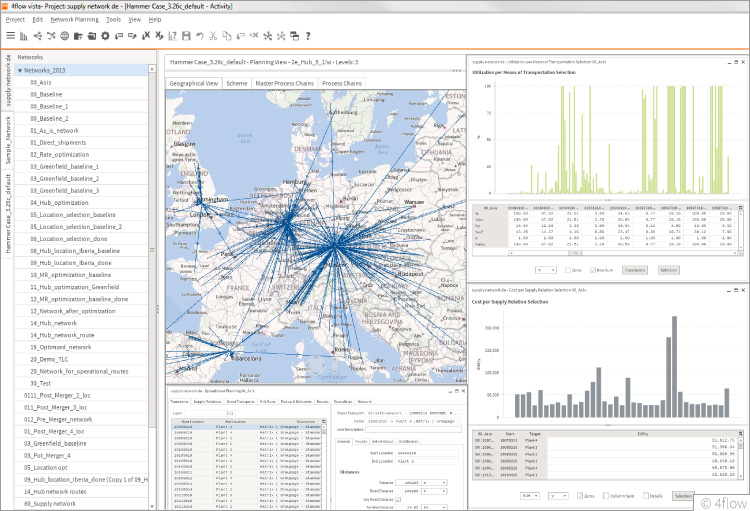This screenshot has width=750, height=511.
Task: Click the hamburger menu icon in toolbar
Action: click(10, 36)
